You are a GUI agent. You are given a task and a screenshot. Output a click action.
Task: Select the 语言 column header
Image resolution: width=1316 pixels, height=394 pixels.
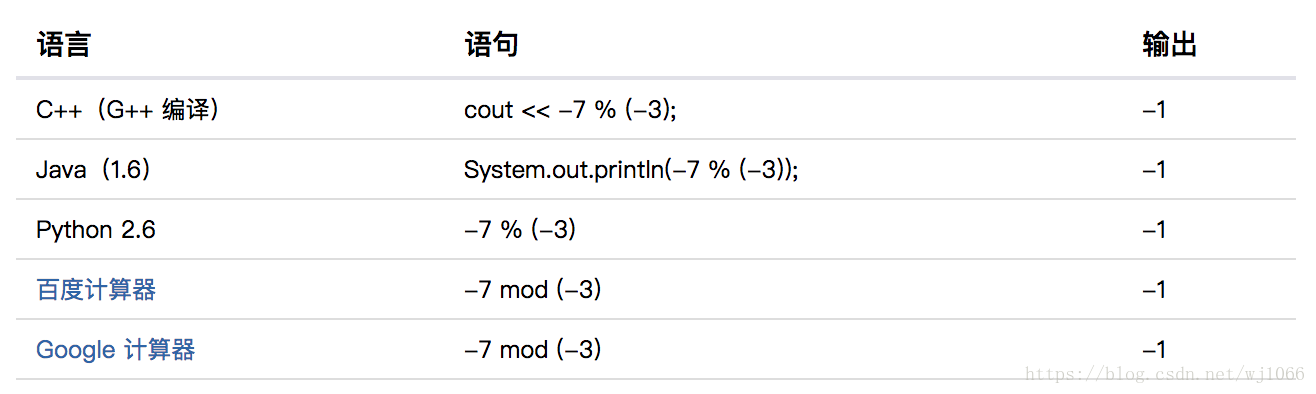tap(63, 45)
